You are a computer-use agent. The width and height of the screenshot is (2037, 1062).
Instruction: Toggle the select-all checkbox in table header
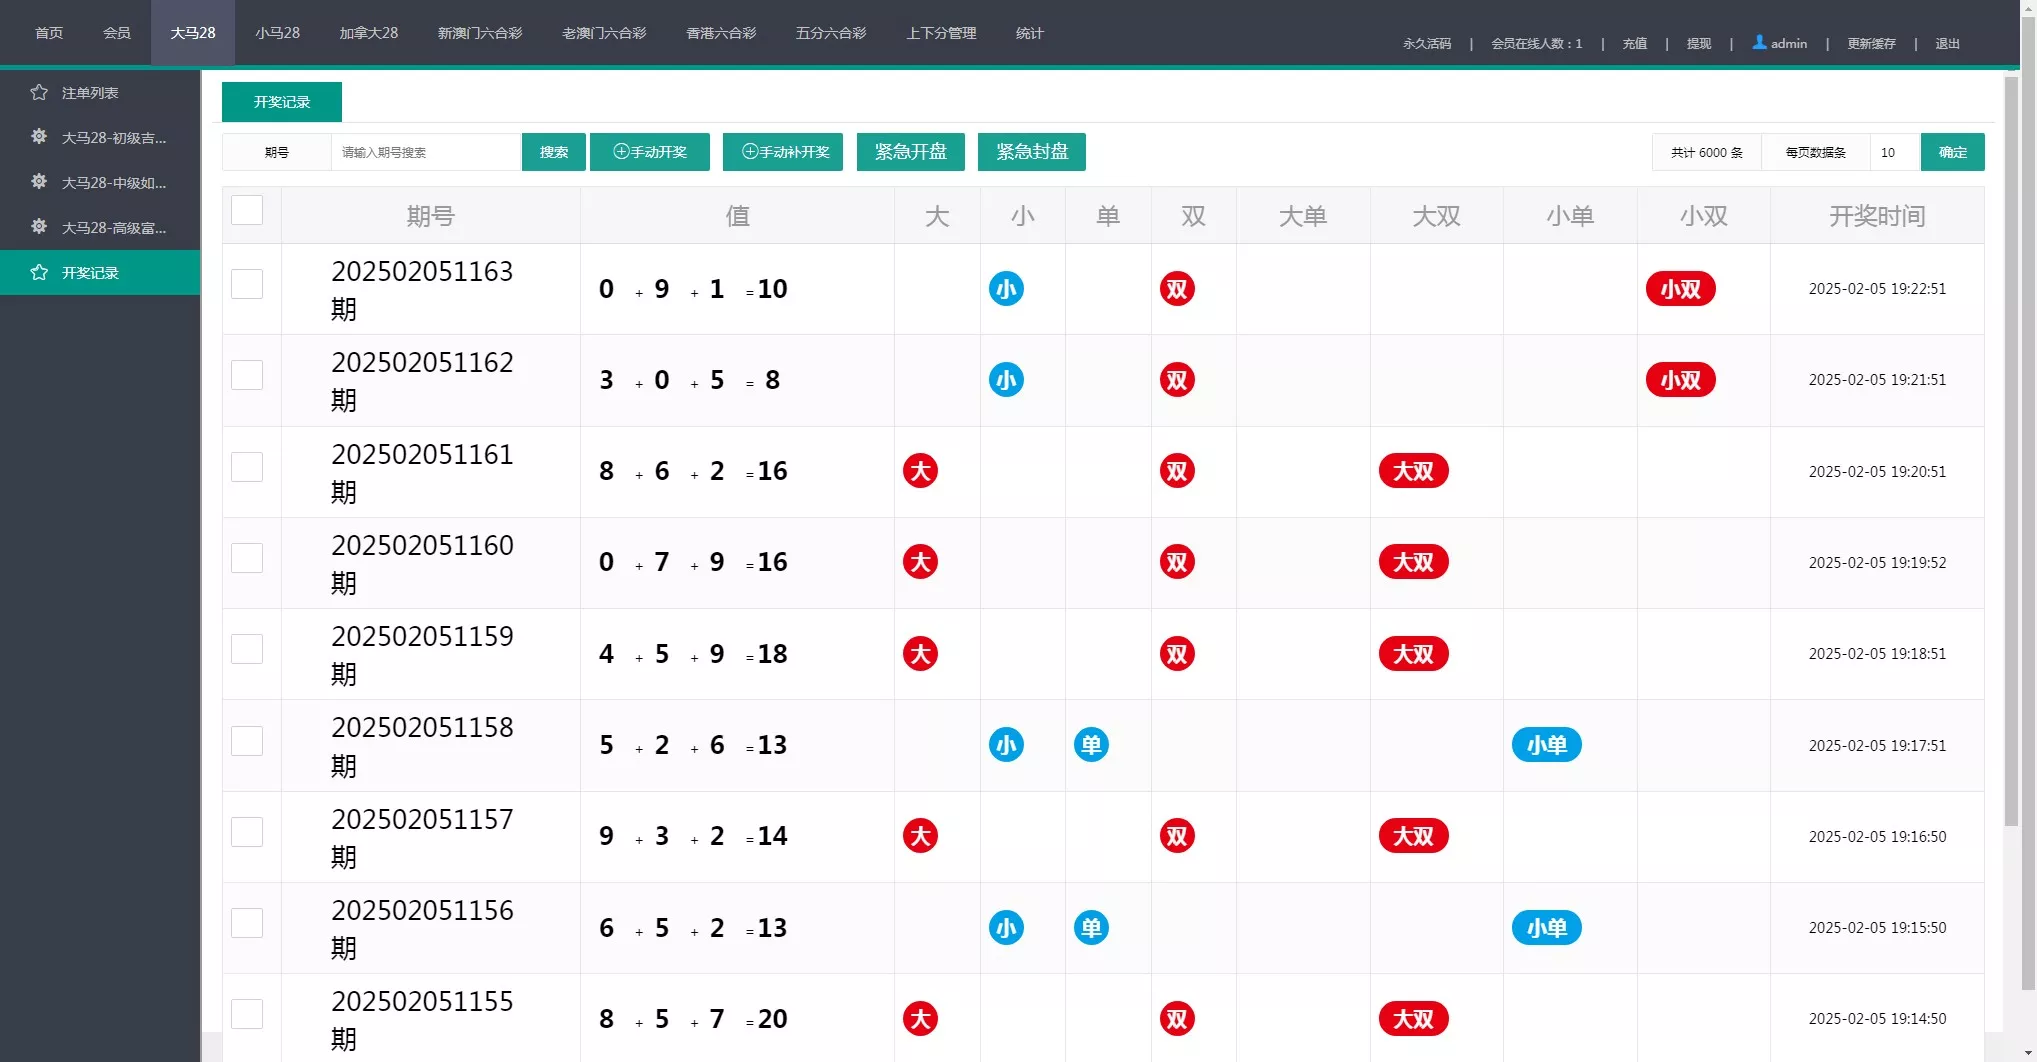click(247, 211)
